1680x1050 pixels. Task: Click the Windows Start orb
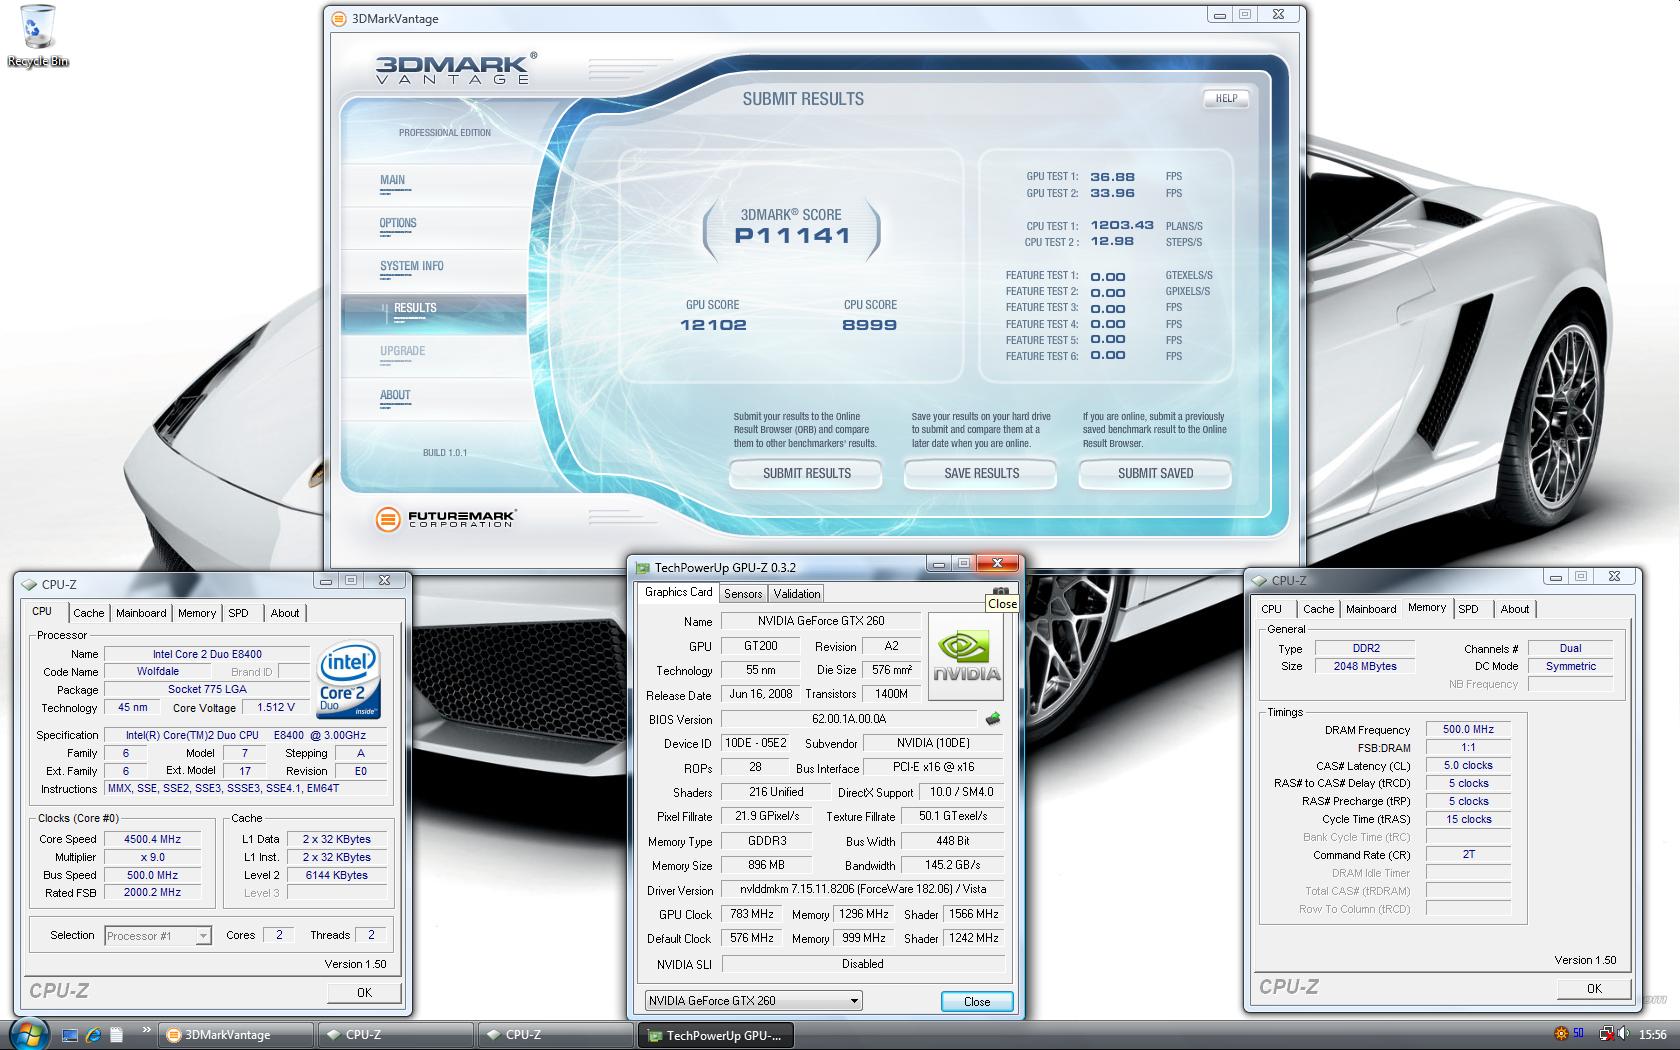tap(28, 1034)
